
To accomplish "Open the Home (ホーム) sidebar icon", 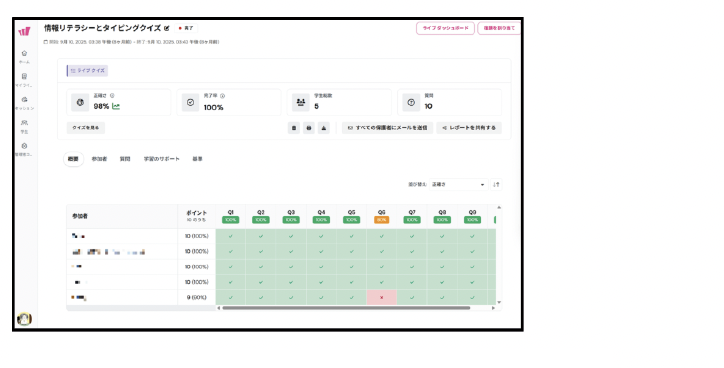I will (x=24, y=54).
